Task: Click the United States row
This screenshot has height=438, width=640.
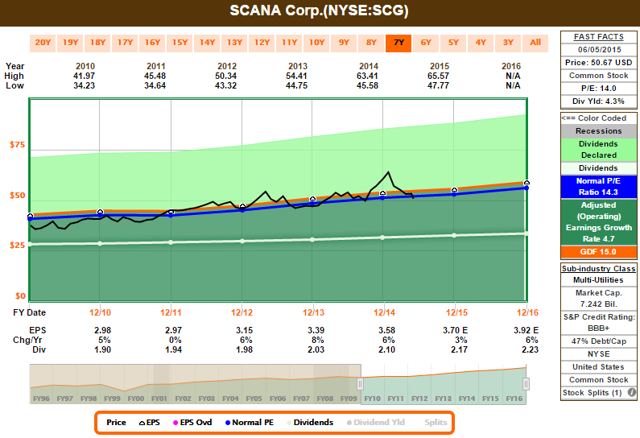Action: (598, 367)
